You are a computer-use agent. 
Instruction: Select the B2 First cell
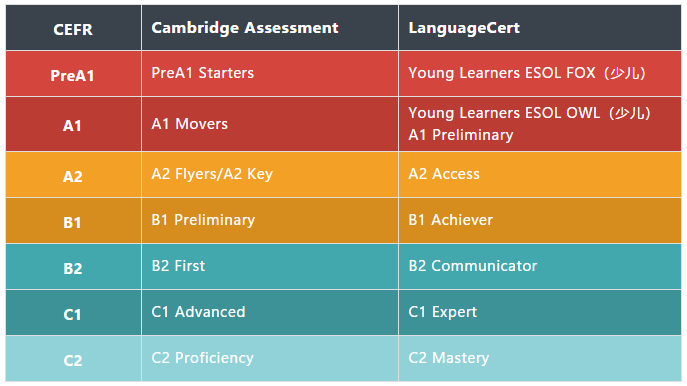(x=270, y=266)
